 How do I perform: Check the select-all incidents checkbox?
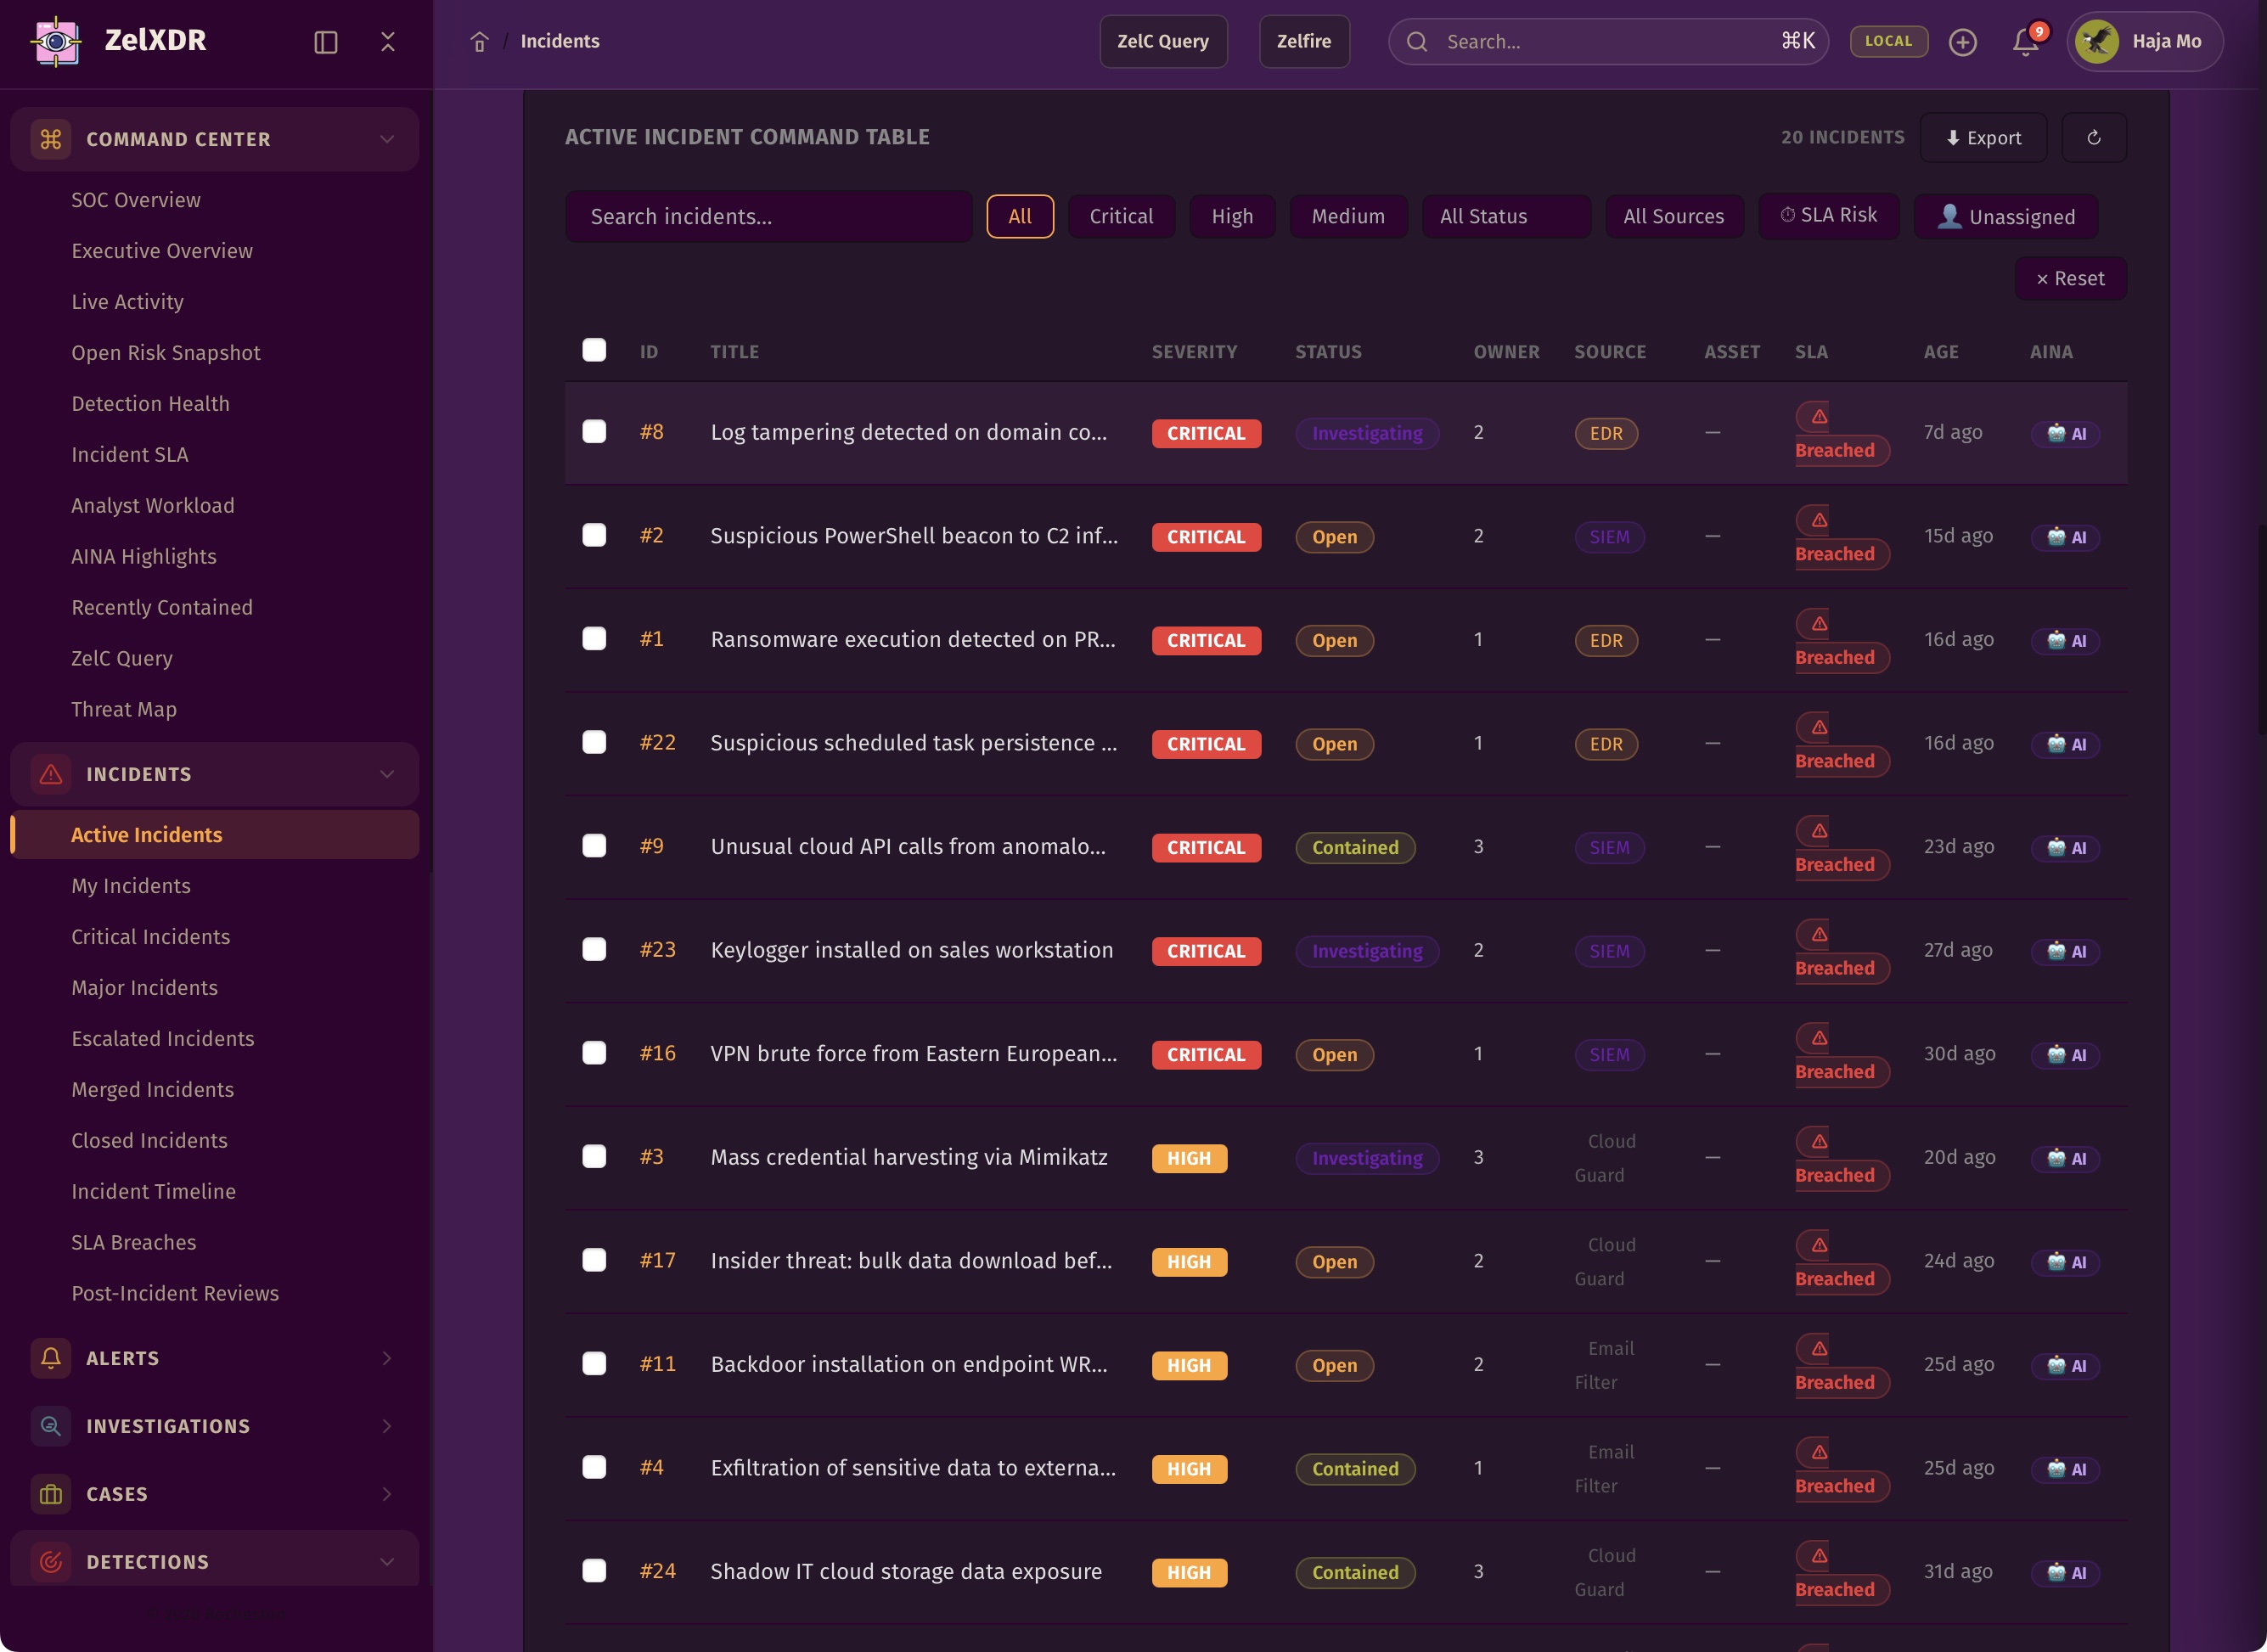click(594, 350)
